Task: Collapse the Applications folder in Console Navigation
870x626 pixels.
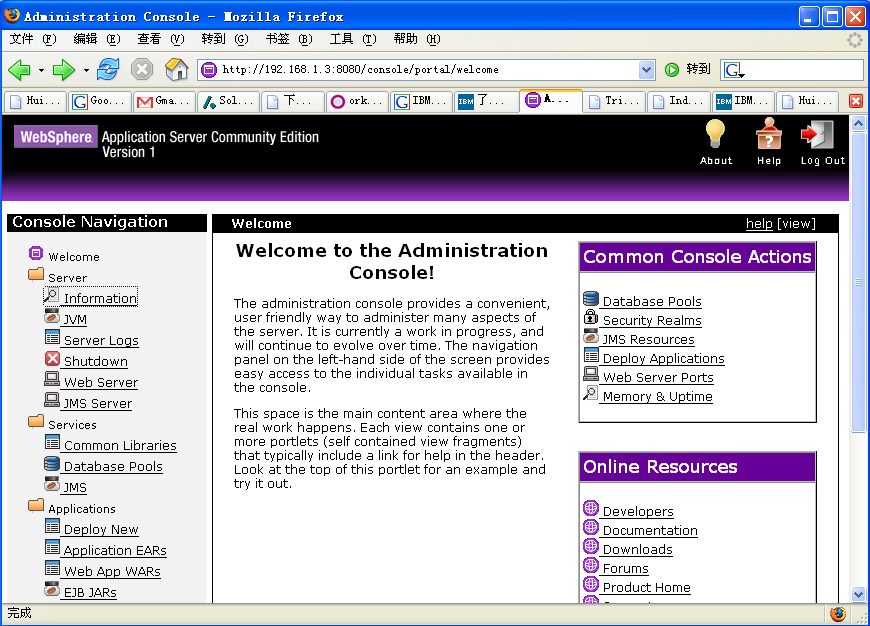Action: pyautogui.click(x=36, y=506)
